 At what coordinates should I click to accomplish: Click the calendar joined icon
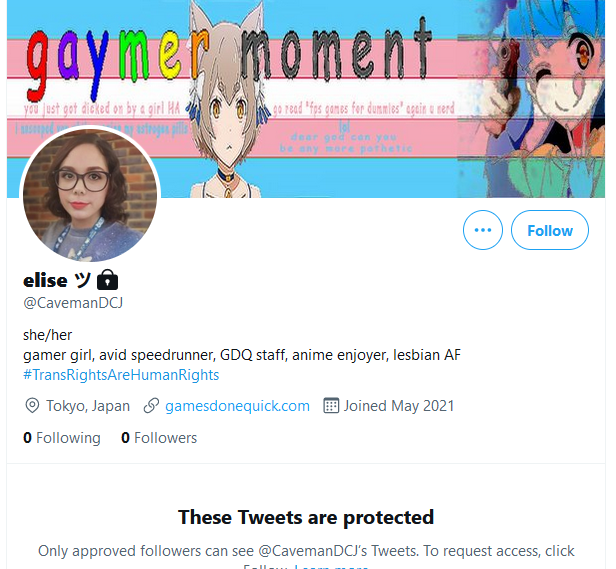point(331,406)
